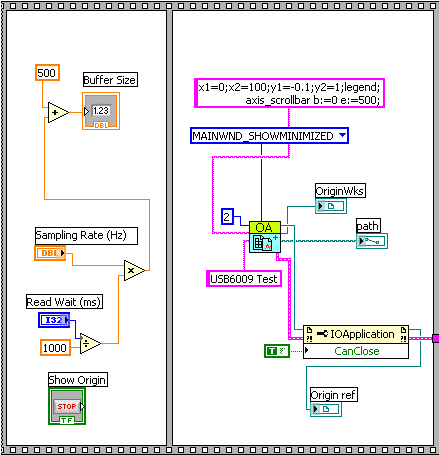Viewport: 439px width, 455px height.
Task: Select the Multiply function node
Action: [134, 270]
